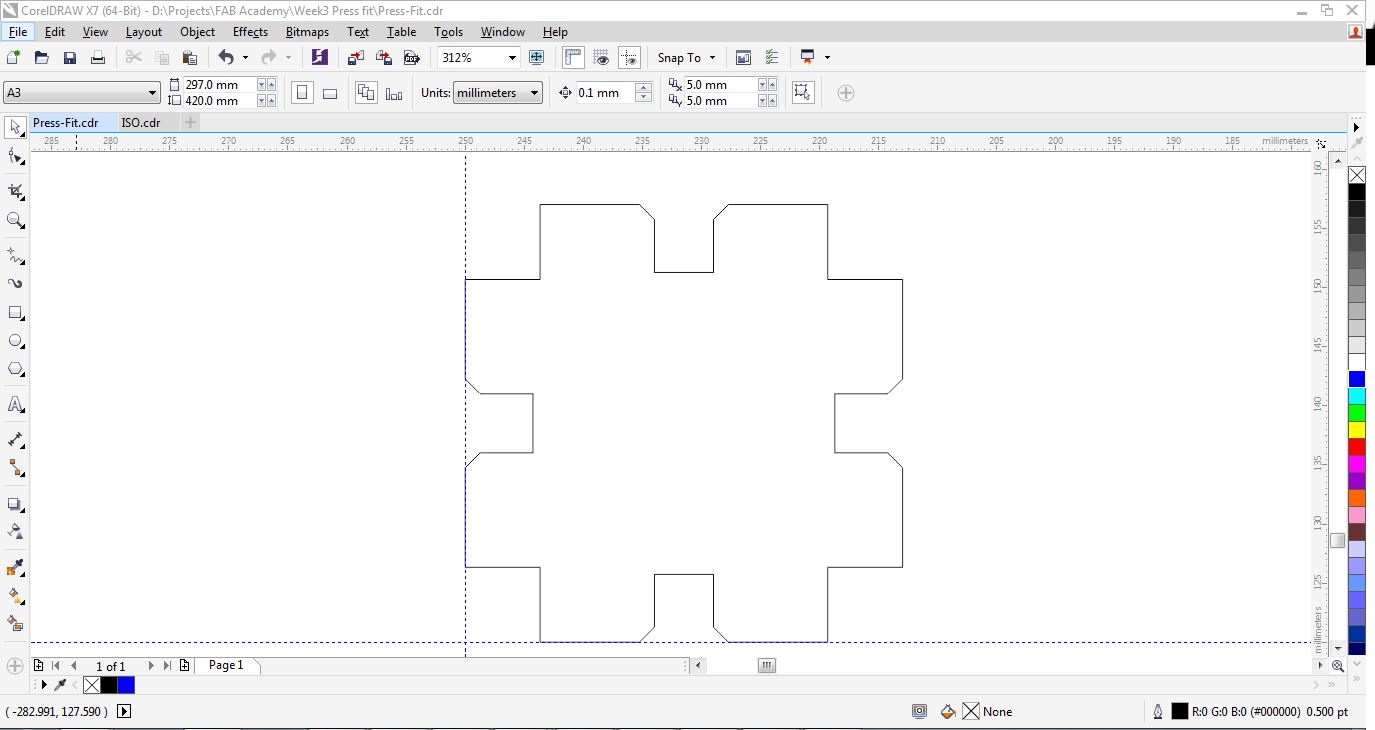
Task: Pick the red swatch in color palette
Action: (1357, 447)
